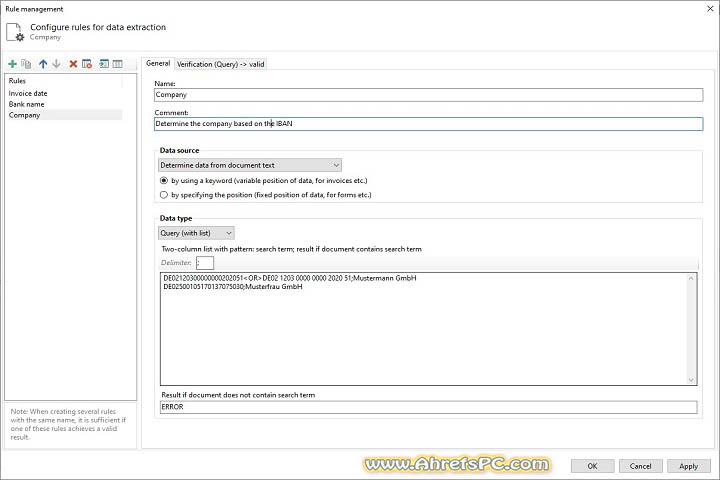Select the Company rule in the list

[64, 115]
